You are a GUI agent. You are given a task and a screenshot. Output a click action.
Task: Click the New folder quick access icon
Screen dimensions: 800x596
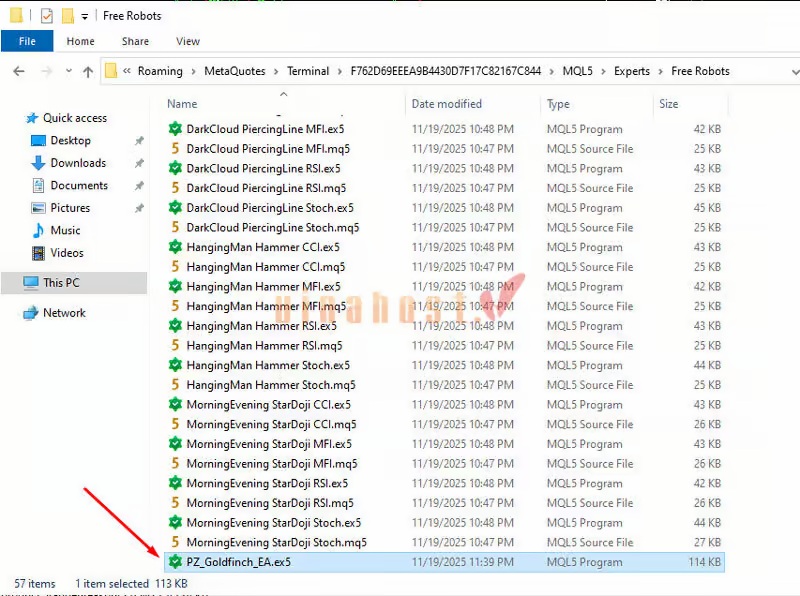tap(68, 16)
